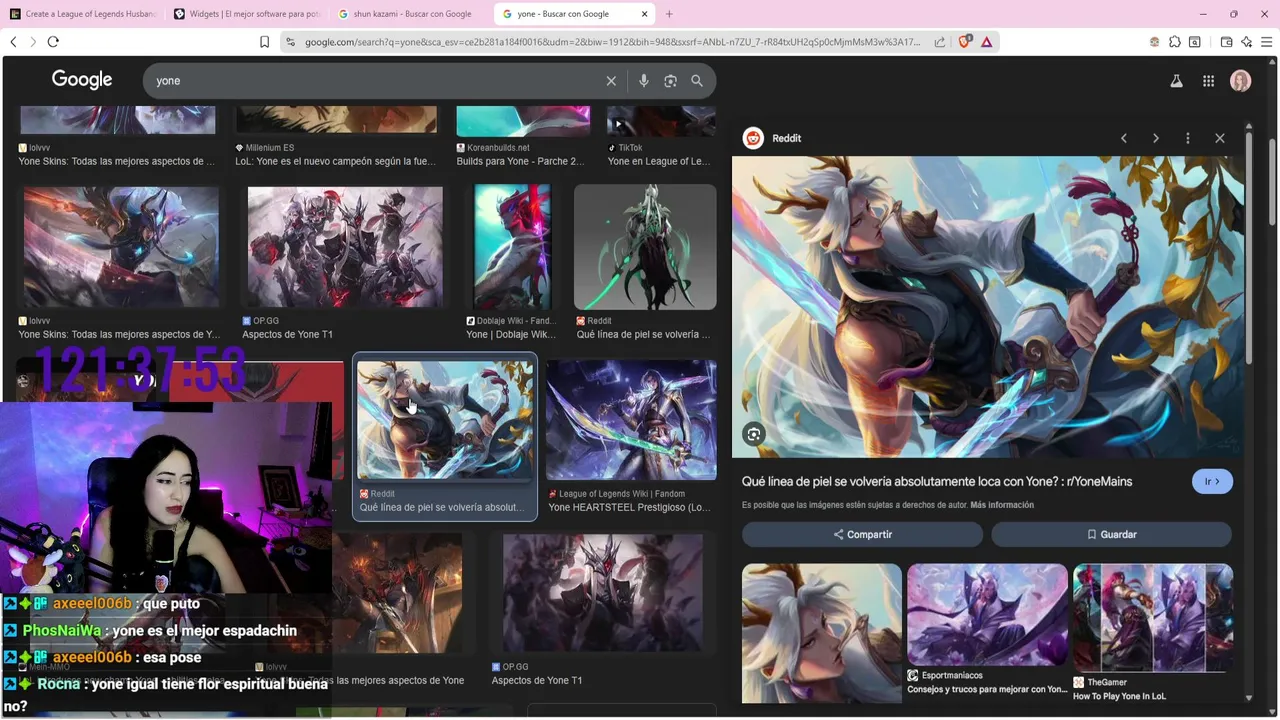Viewport: 1280px width, 720px height.
Task: Open Esportmaniacos related image thumbnail
Action: pyautogui.click(x=987, y=615)
